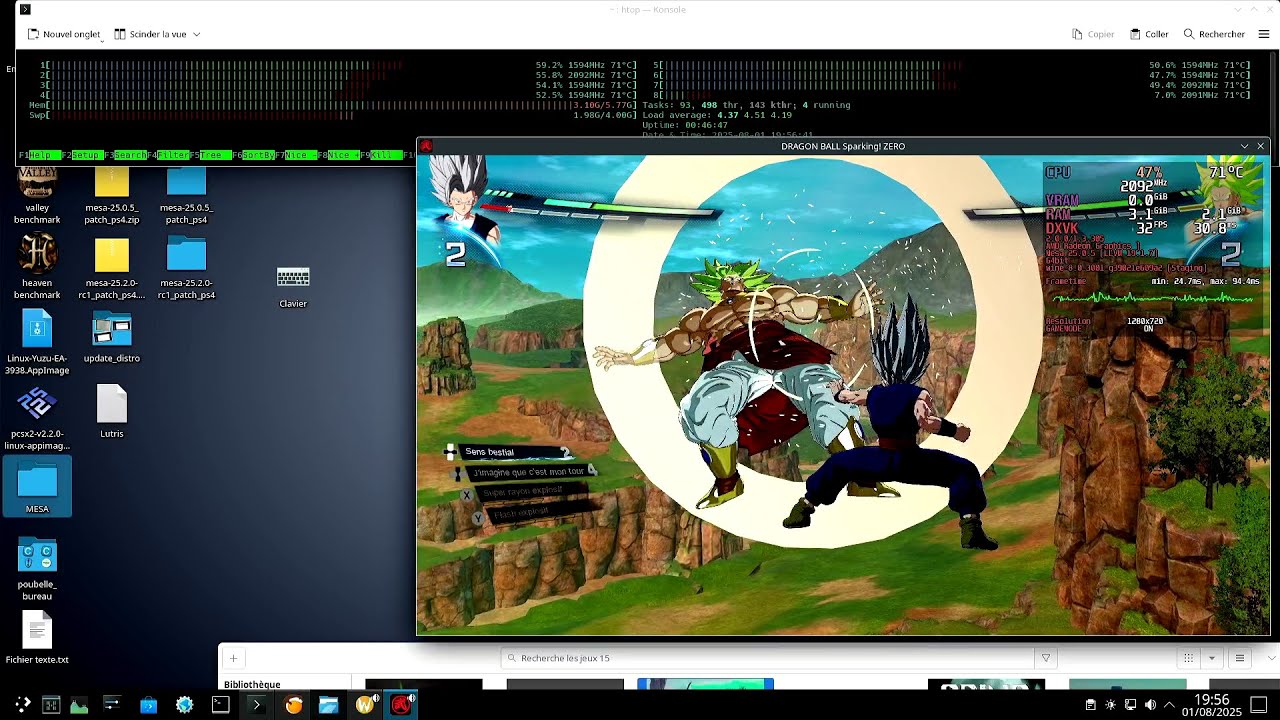Click the game icon in the game title bar

425,146
